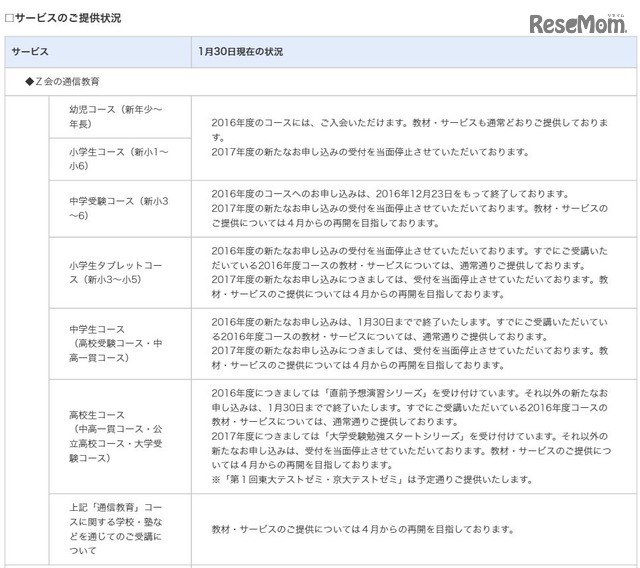Click the 高校生コース cell
Viewport: 640px width, 568px height.
pos(120,437)
